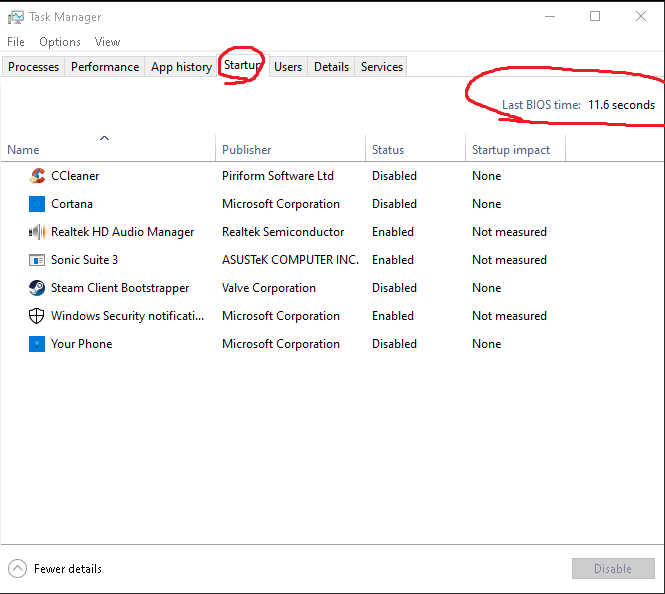The height and width of the screenshot is (594, 665).
Task: Switch to the Services tab
Action: pos(381,67)
